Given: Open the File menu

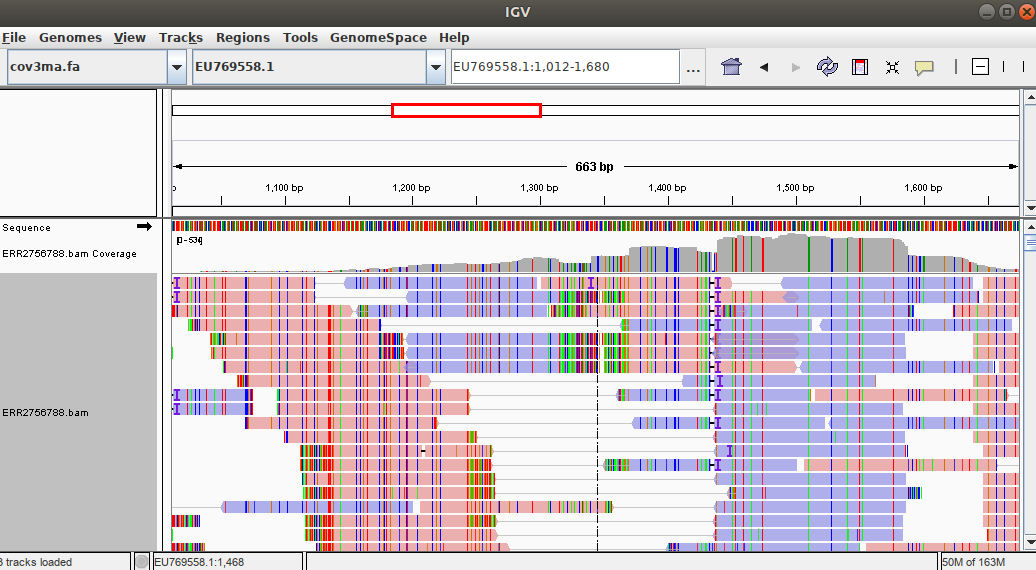Looking at the screenshot, I should pos(14,38).
